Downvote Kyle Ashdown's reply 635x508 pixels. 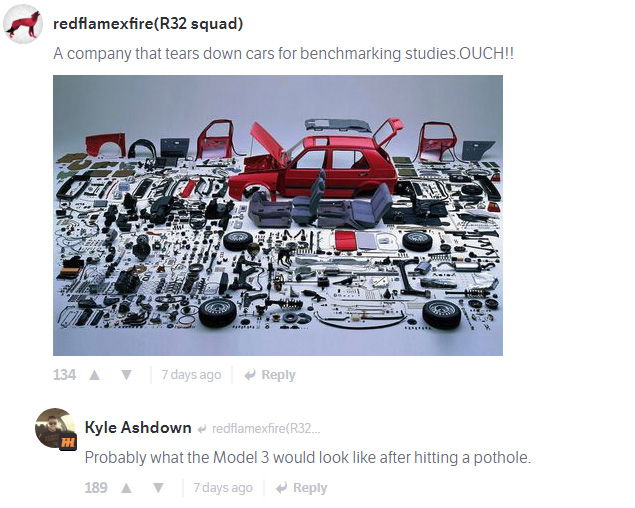coord(158,488)
